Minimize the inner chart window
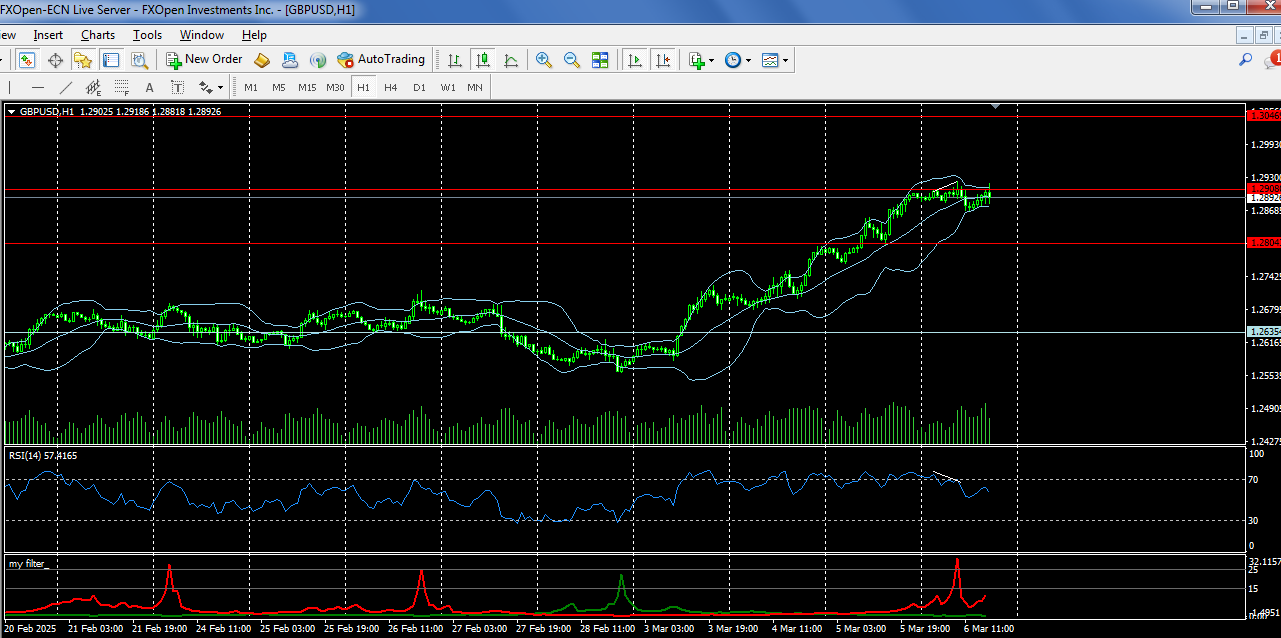Image resolution: width=1281 pixels, height=638 pixels. (x=1245, y=35)
